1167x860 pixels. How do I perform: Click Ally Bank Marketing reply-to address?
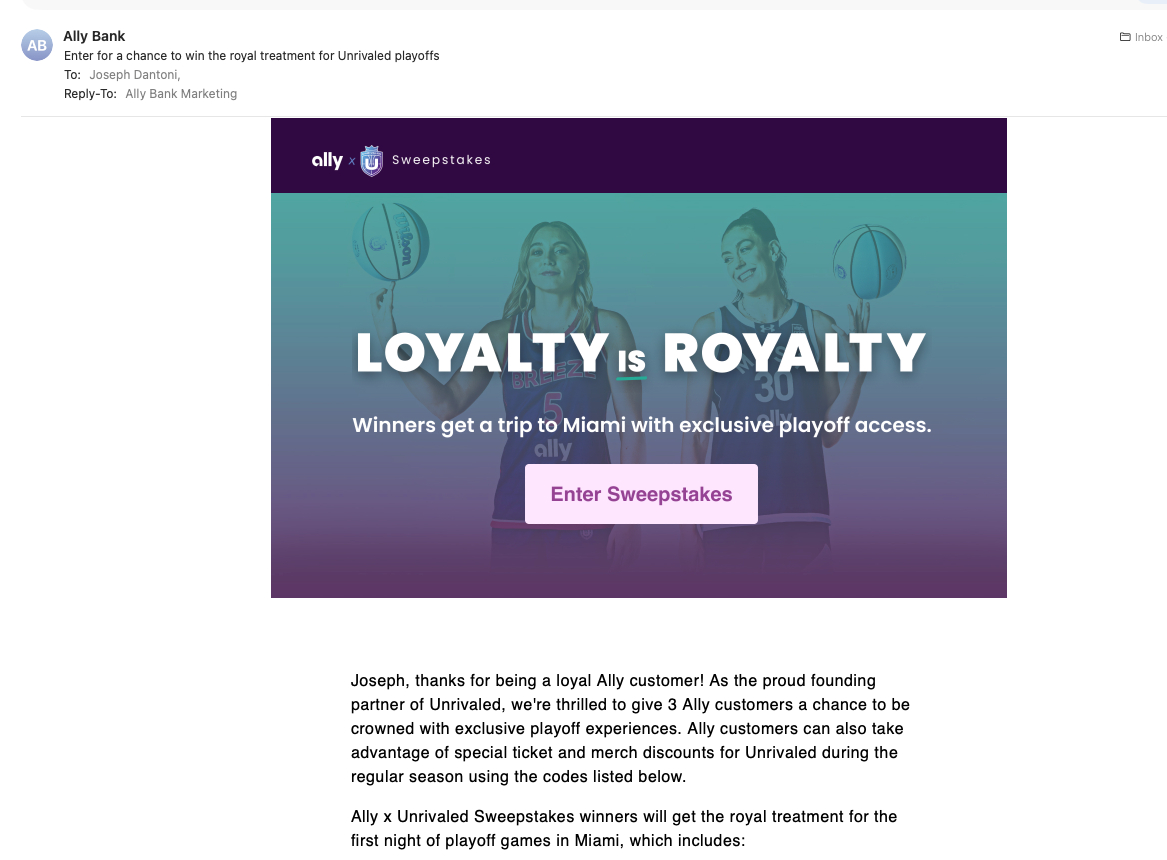(181, 94)
